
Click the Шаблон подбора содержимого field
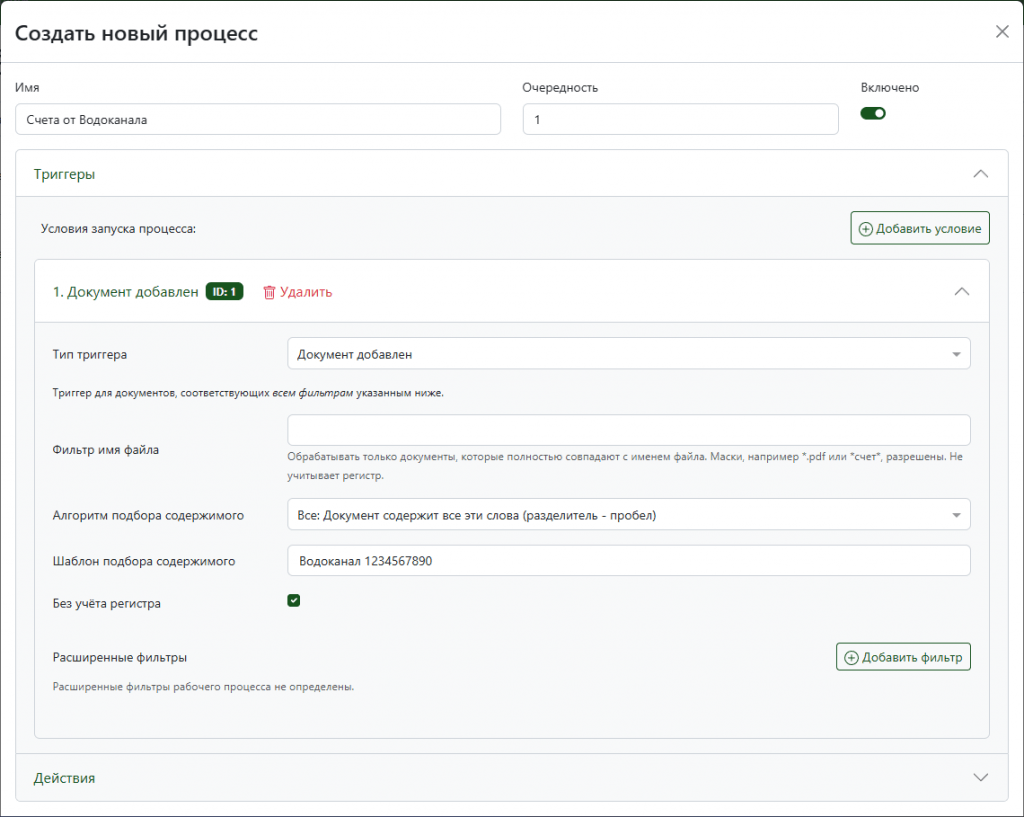click(628, 561)
